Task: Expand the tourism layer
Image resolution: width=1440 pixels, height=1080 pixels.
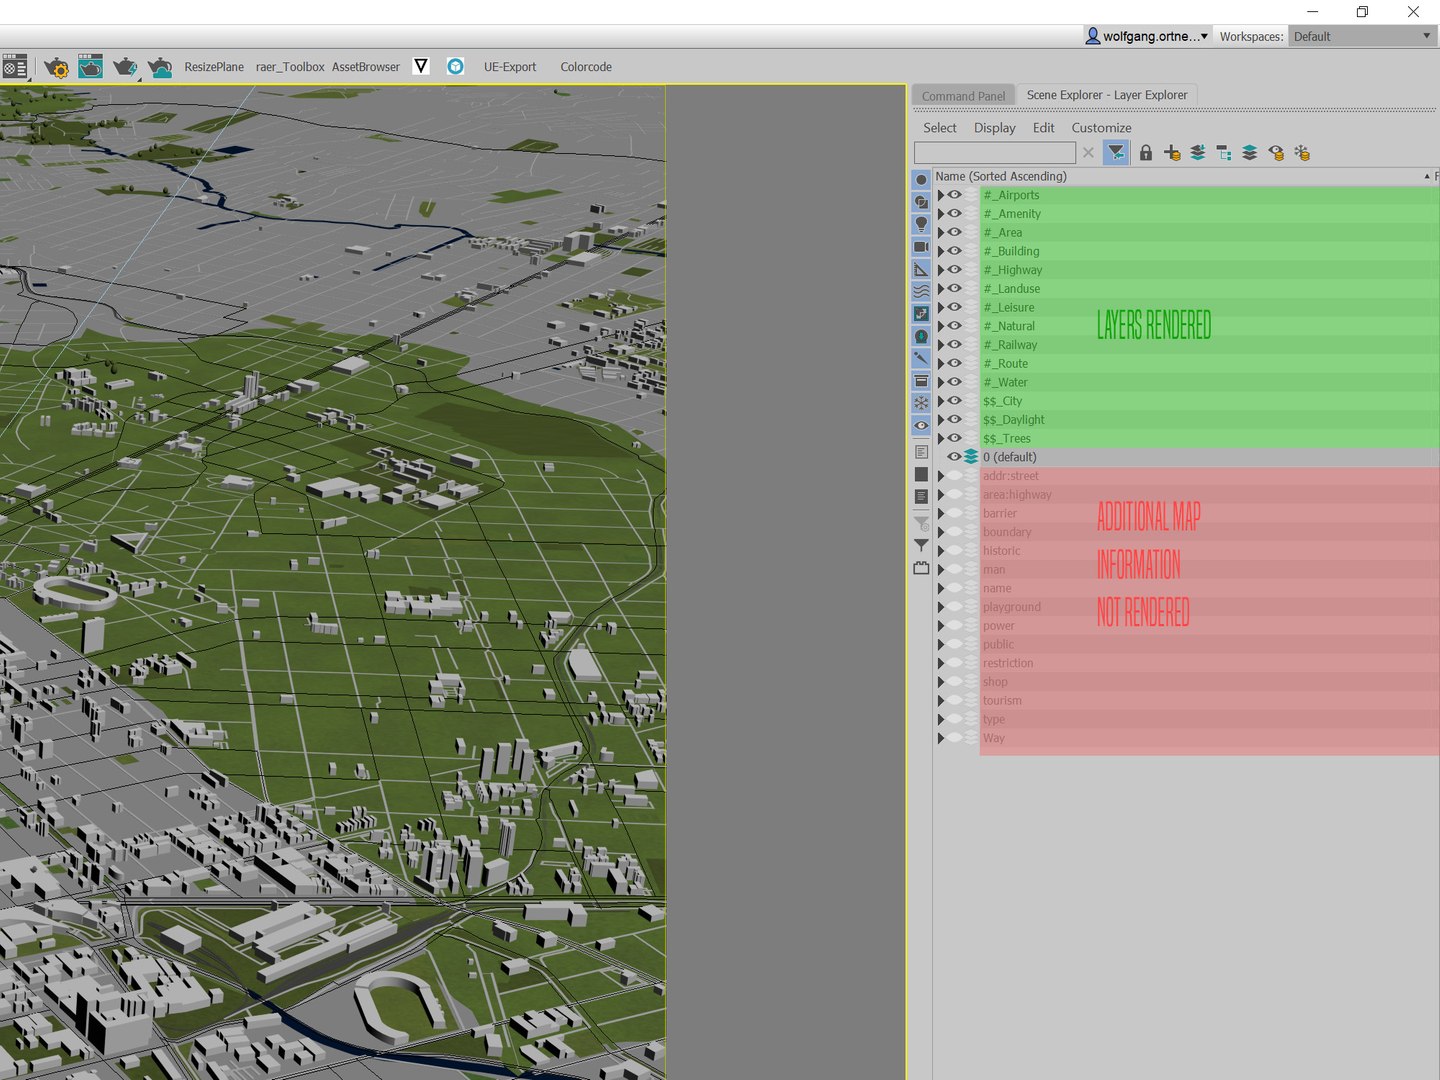Action: click(x=940, y=701)
